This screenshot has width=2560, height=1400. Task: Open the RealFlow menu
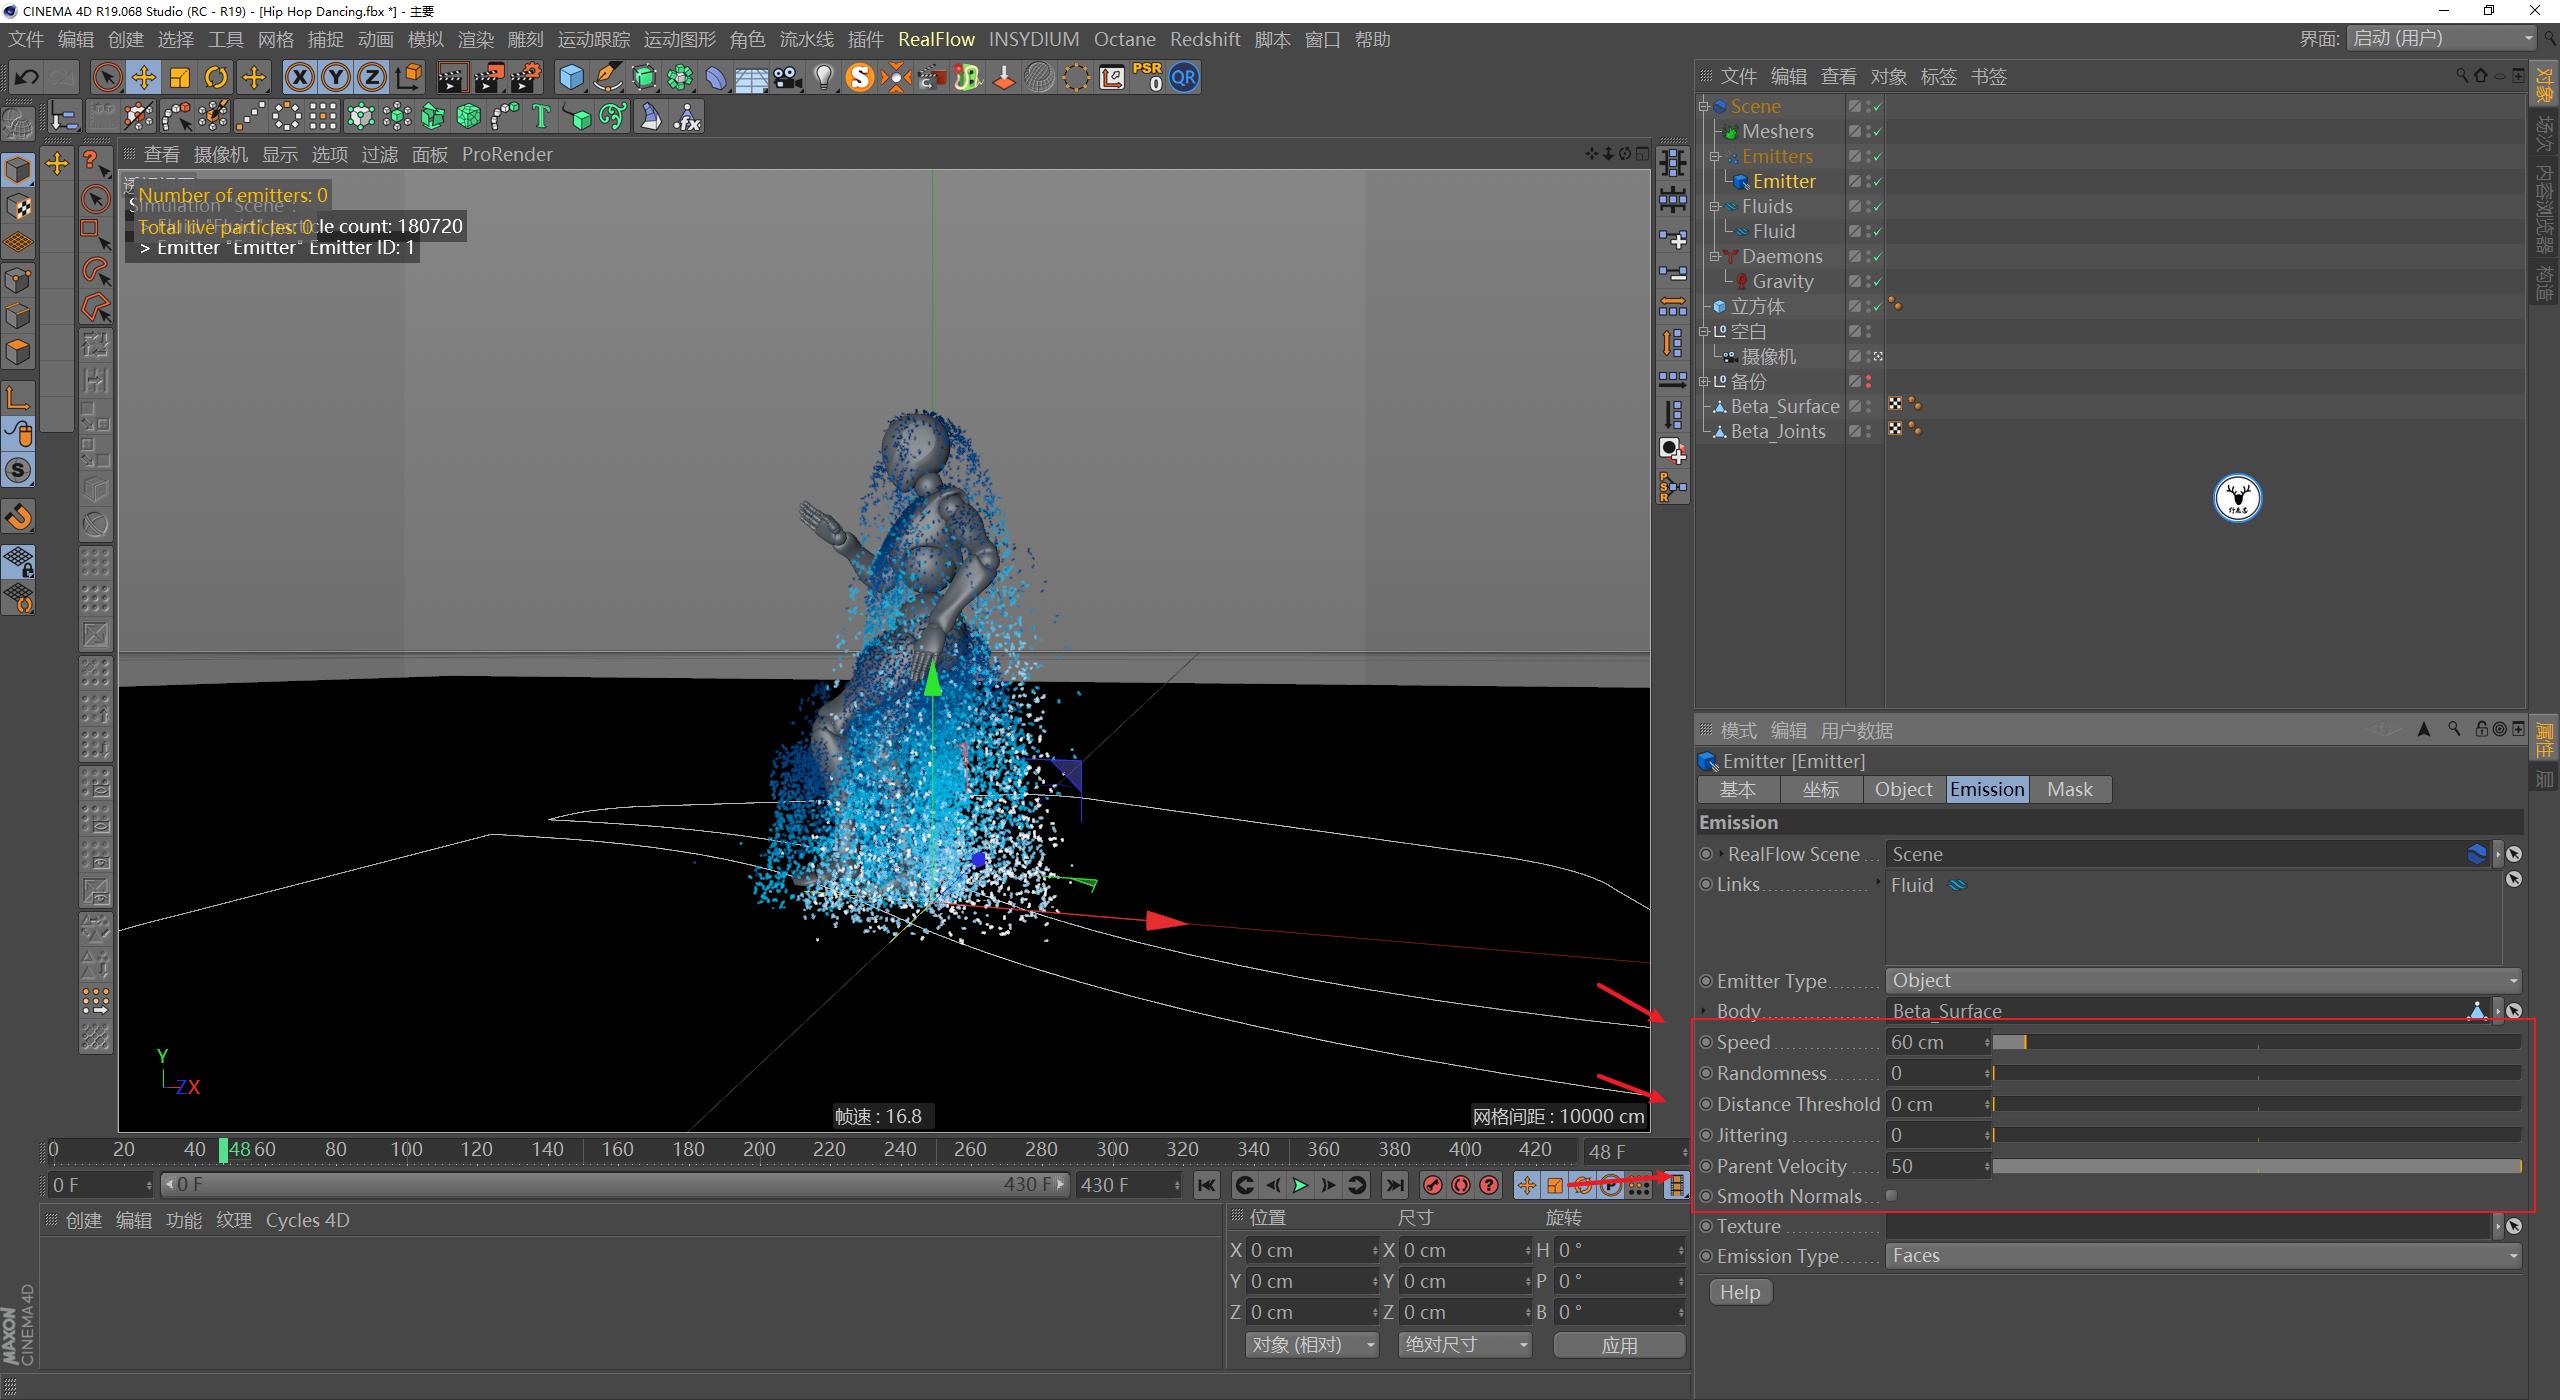[x=936, y=39]
